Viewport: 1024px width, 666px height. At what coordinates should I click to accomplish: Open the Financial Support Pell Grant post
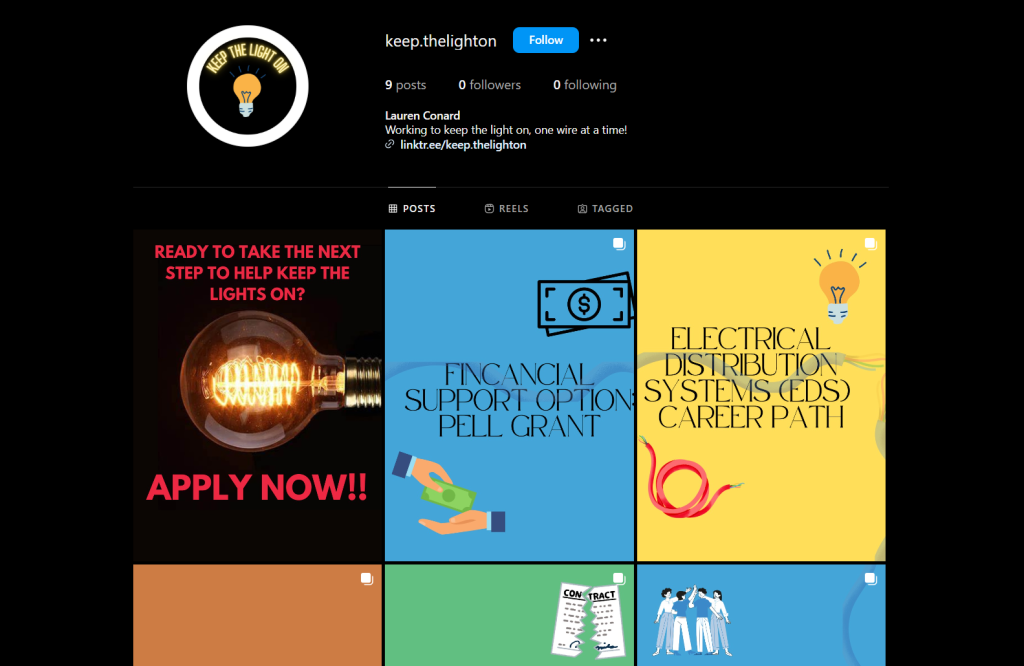(509, 395)
